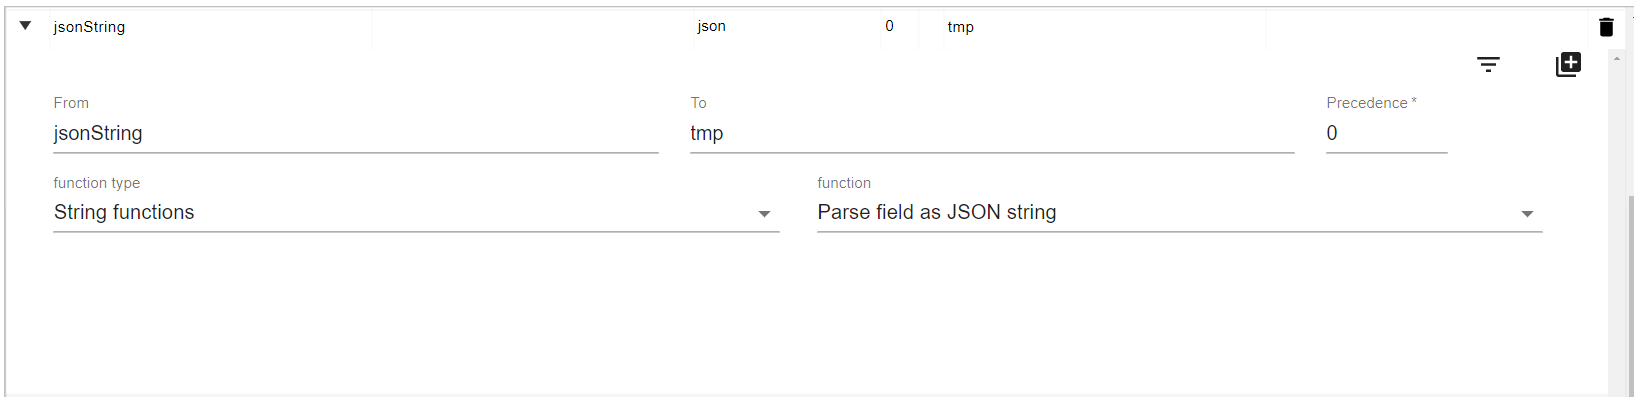Viewport: 1634px width, 397px height.
Task: Open the filter list icon
Action: 1488,65
